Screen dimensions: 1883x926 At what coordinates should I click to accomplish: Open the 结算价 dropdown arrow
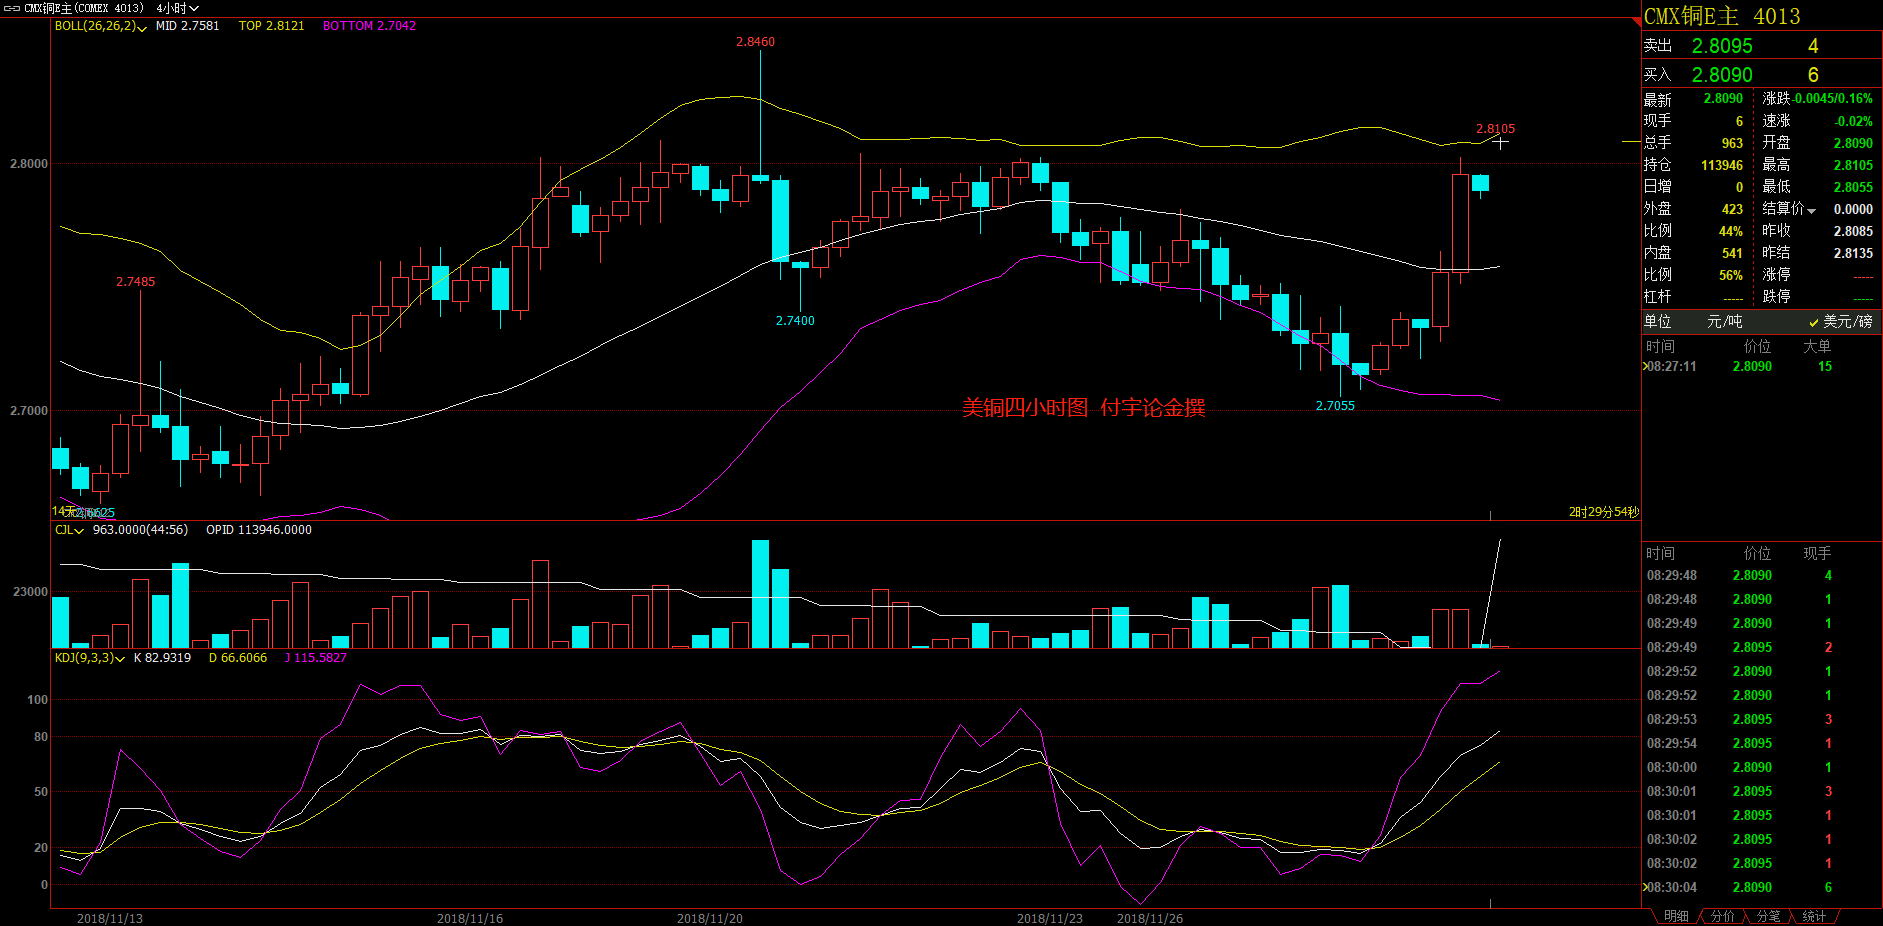coord(1811,210)
